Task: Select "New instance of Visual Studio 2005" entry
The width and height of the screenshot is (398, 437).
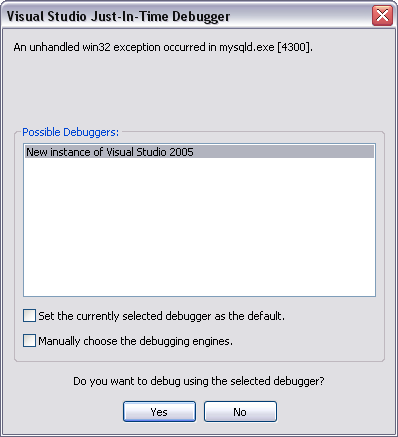Action: pyautogui.click(x=199, y=152)
